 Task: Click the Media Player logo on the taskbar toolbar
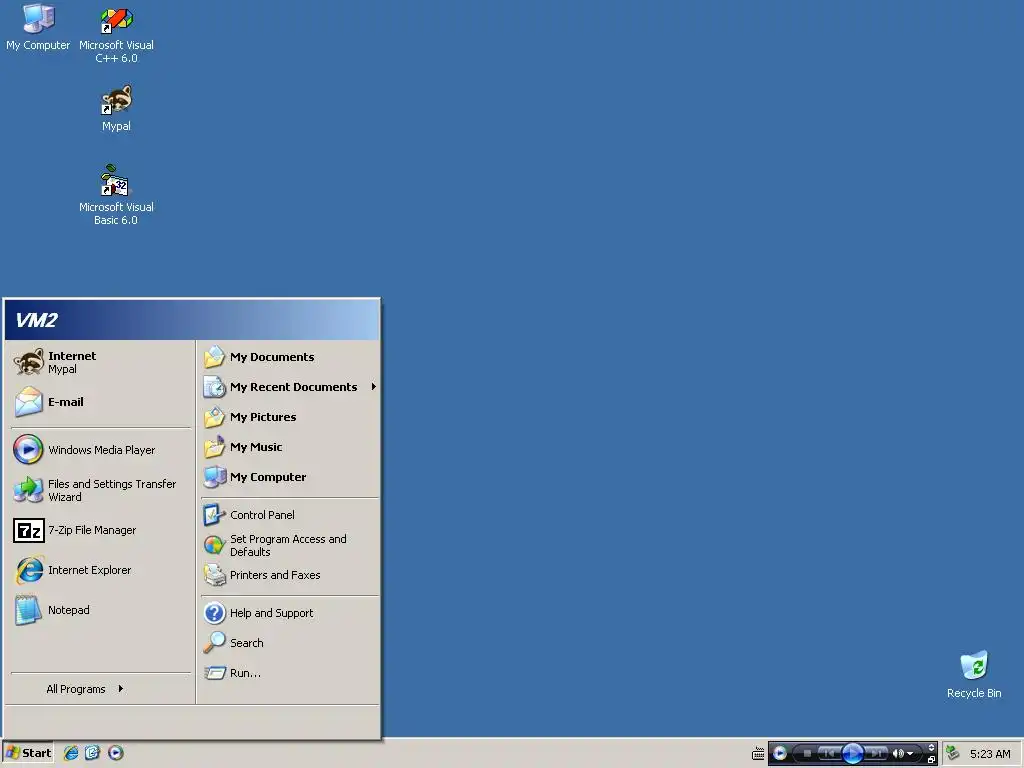point(780,754)
